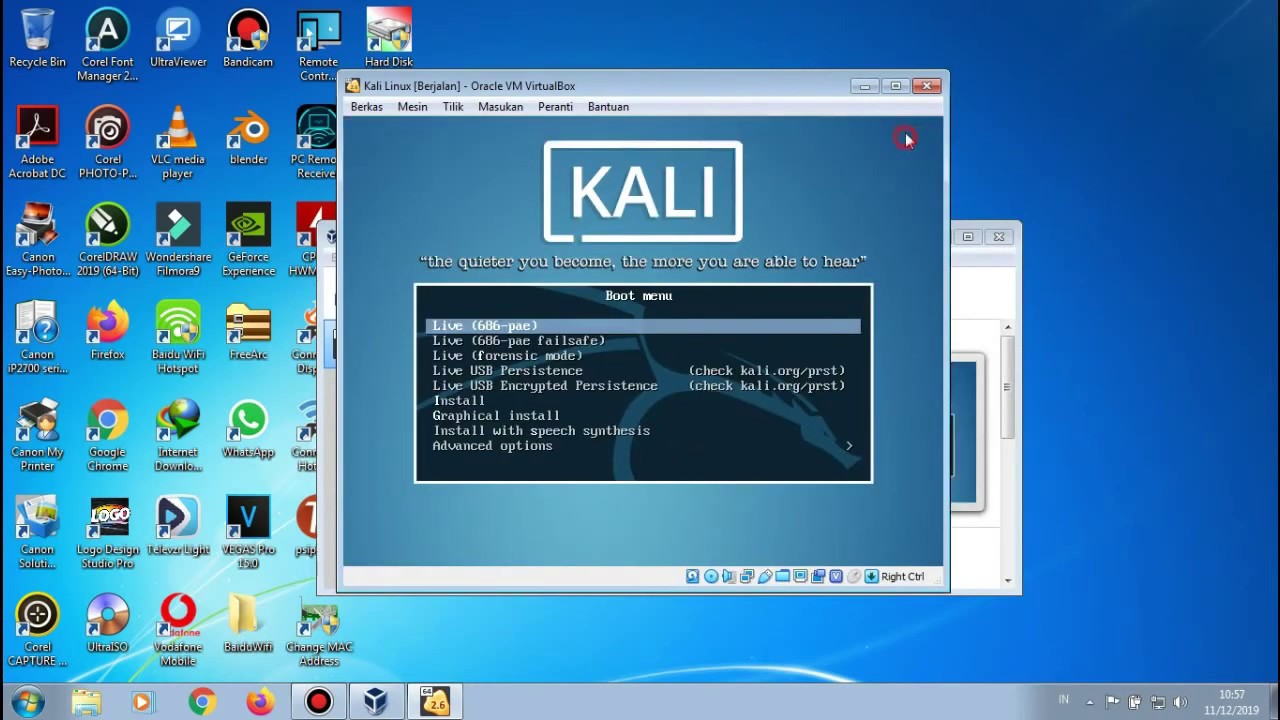The height and width of the screenshot is (720, 1280).
Task: Select the Google Chrome desktop icon
Action: click(x=107, y=435)
